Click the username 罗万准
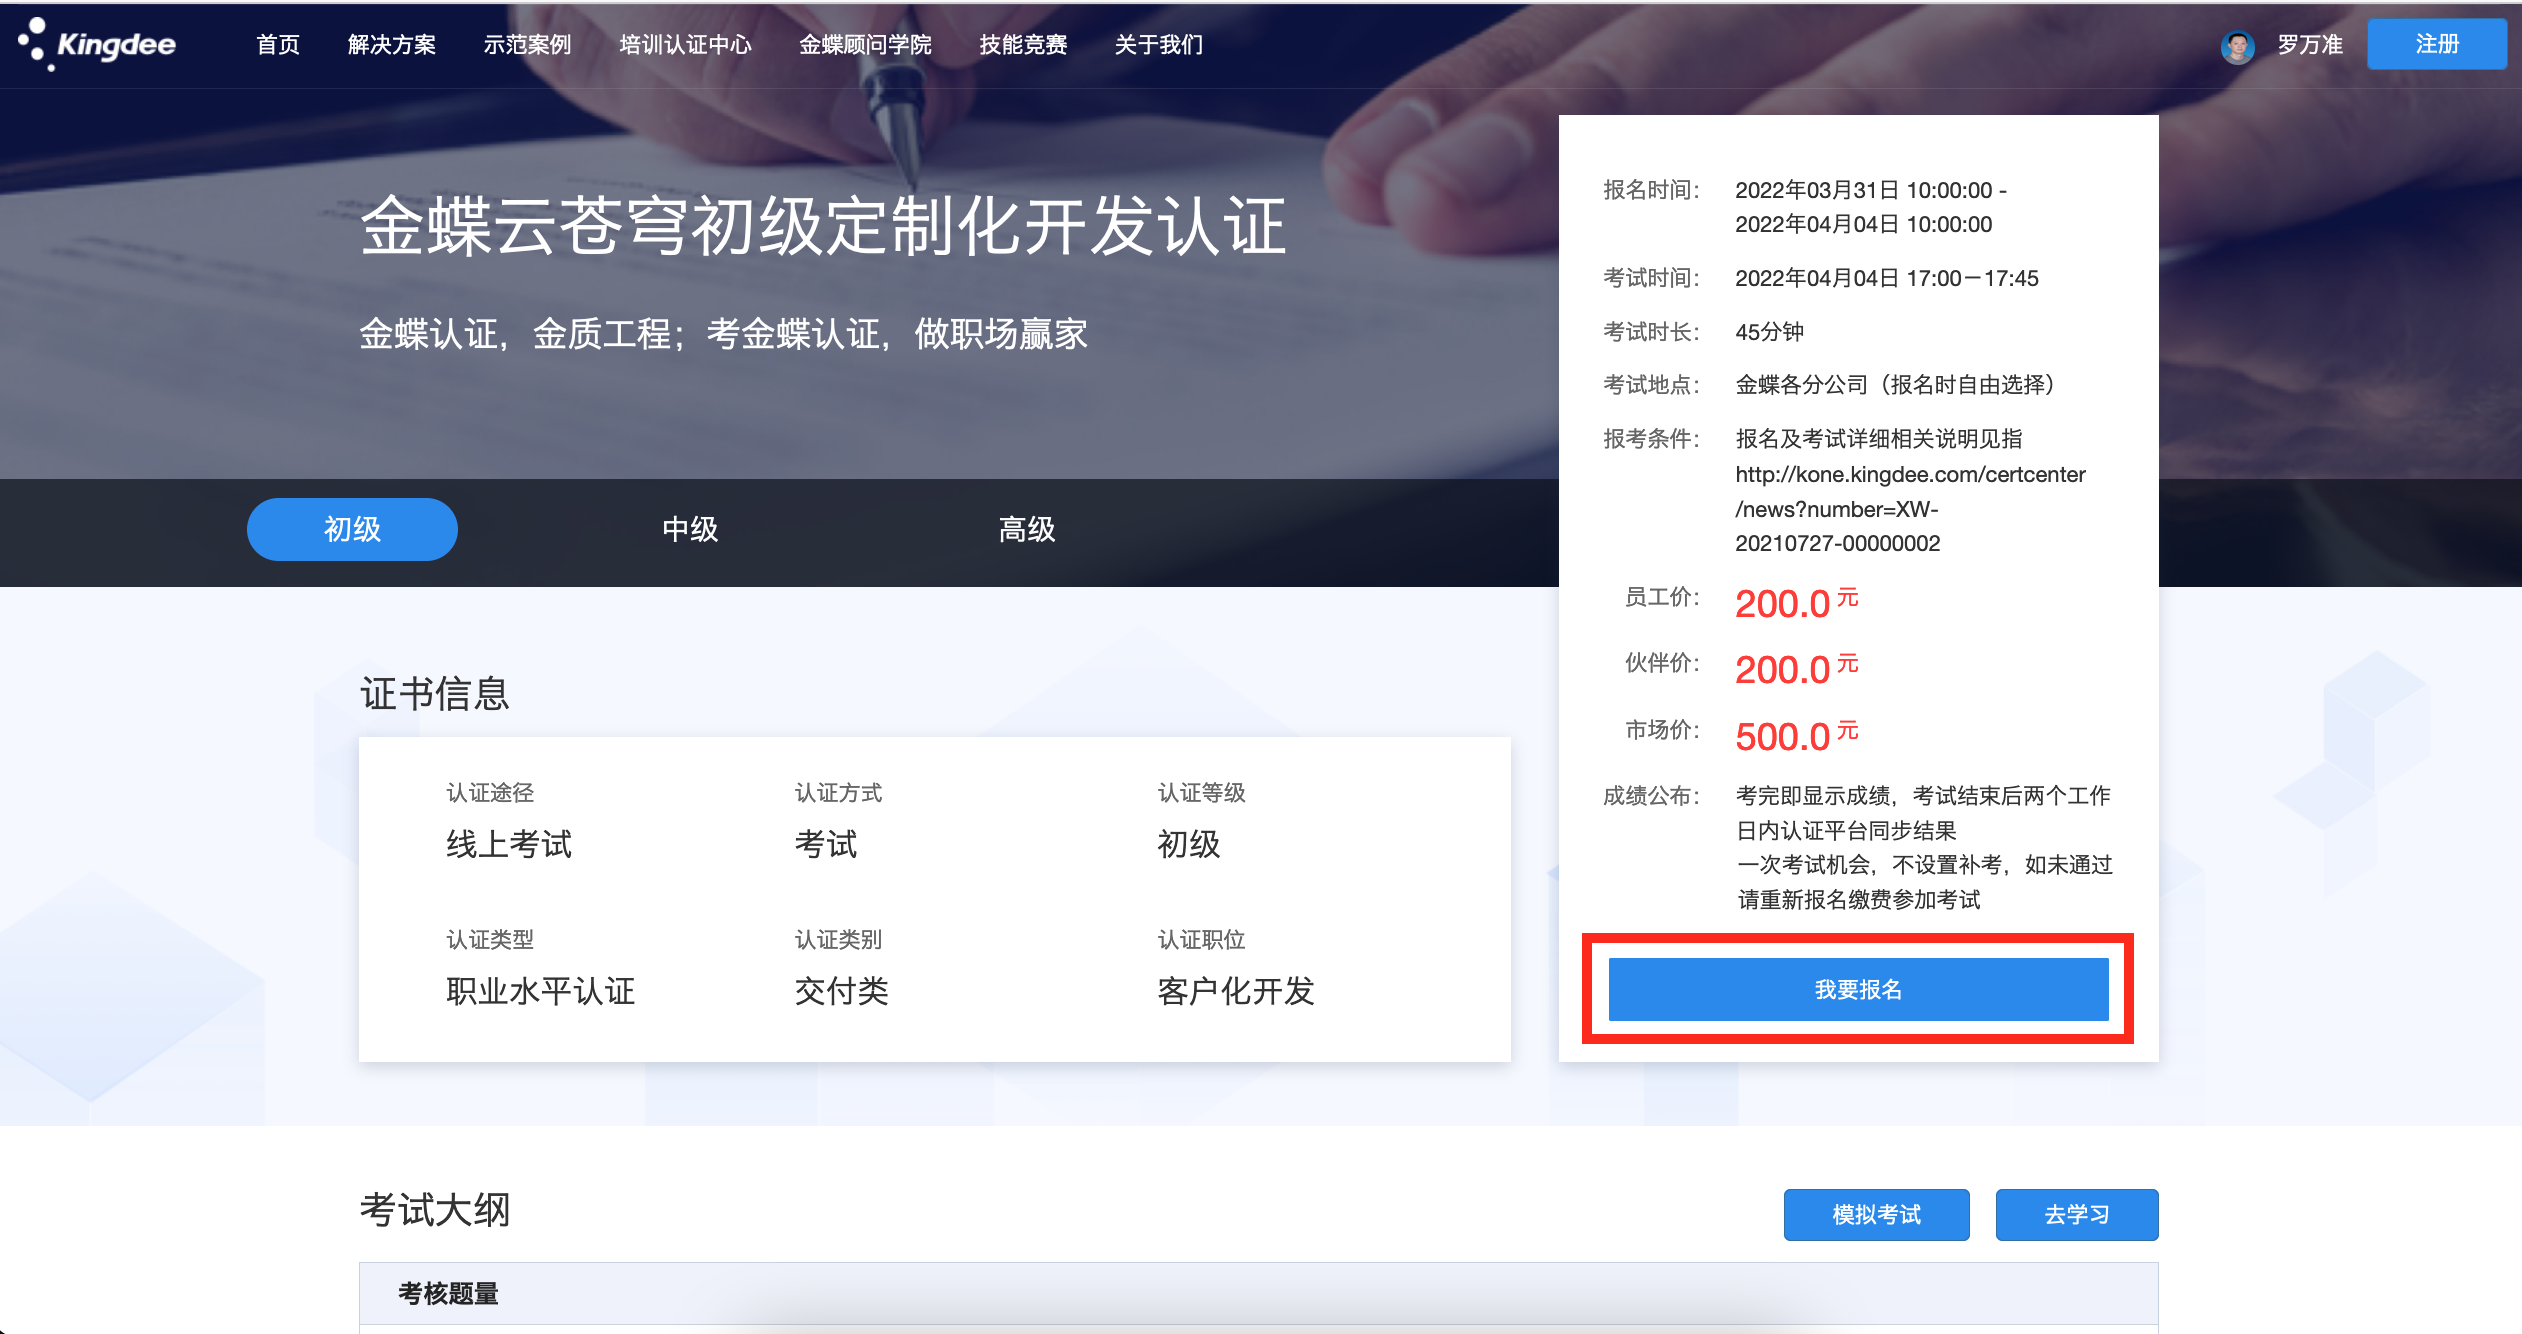This screenshot has height=1334, width=2522. pyautogui.click(x=2310, y=45)
